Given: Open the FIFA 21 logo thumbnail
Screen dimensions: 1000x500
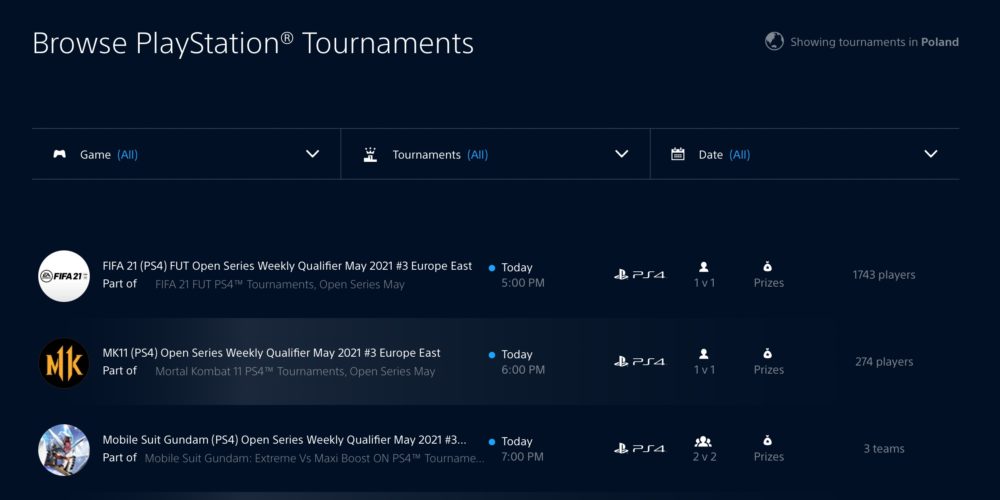Looking at the screenshot, I should coord(64,276).
